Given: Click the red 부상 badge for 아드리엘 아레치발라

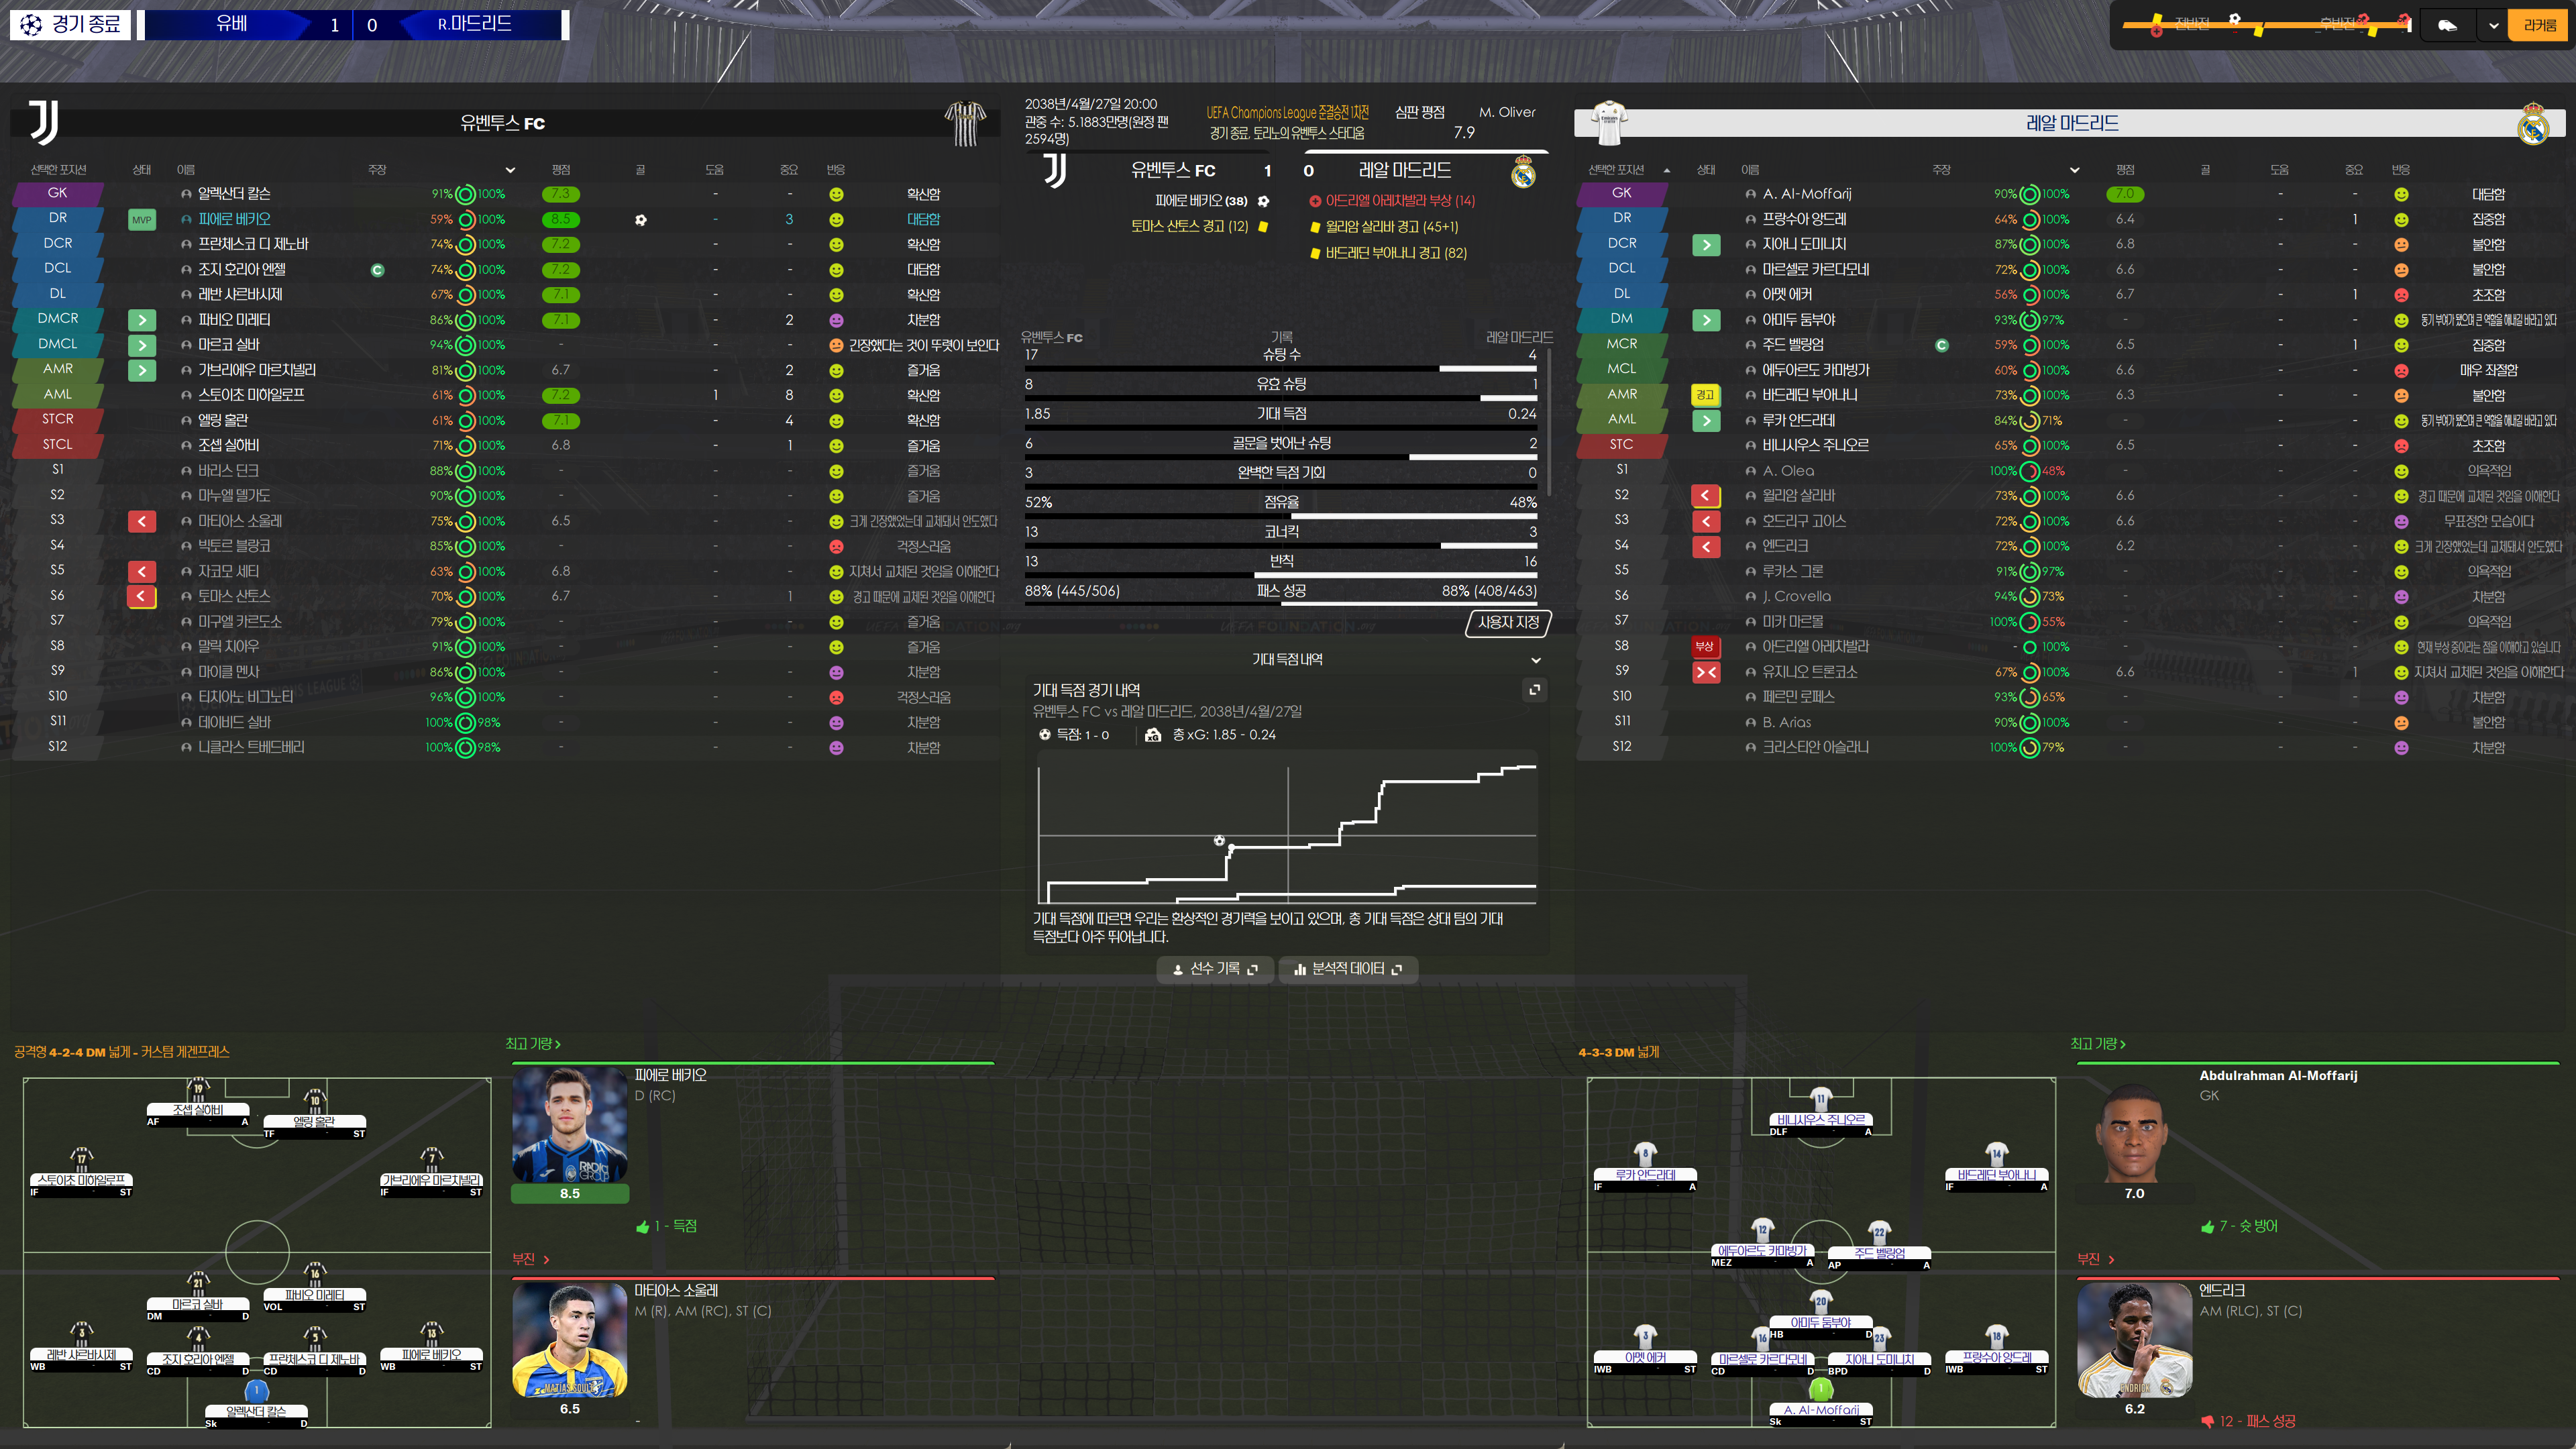Looking at the screenshot, I should 1705,646.
